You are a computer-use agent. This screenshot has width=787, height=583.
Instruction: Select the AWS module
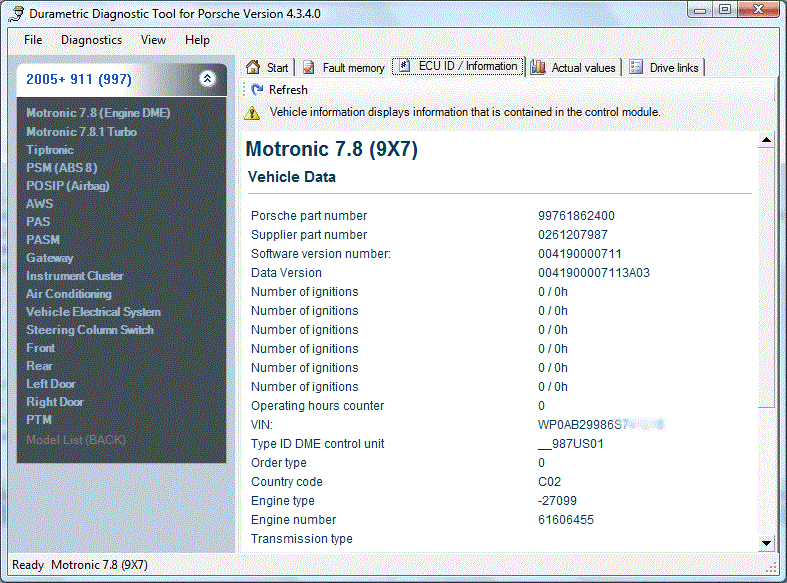pos(39,204)
